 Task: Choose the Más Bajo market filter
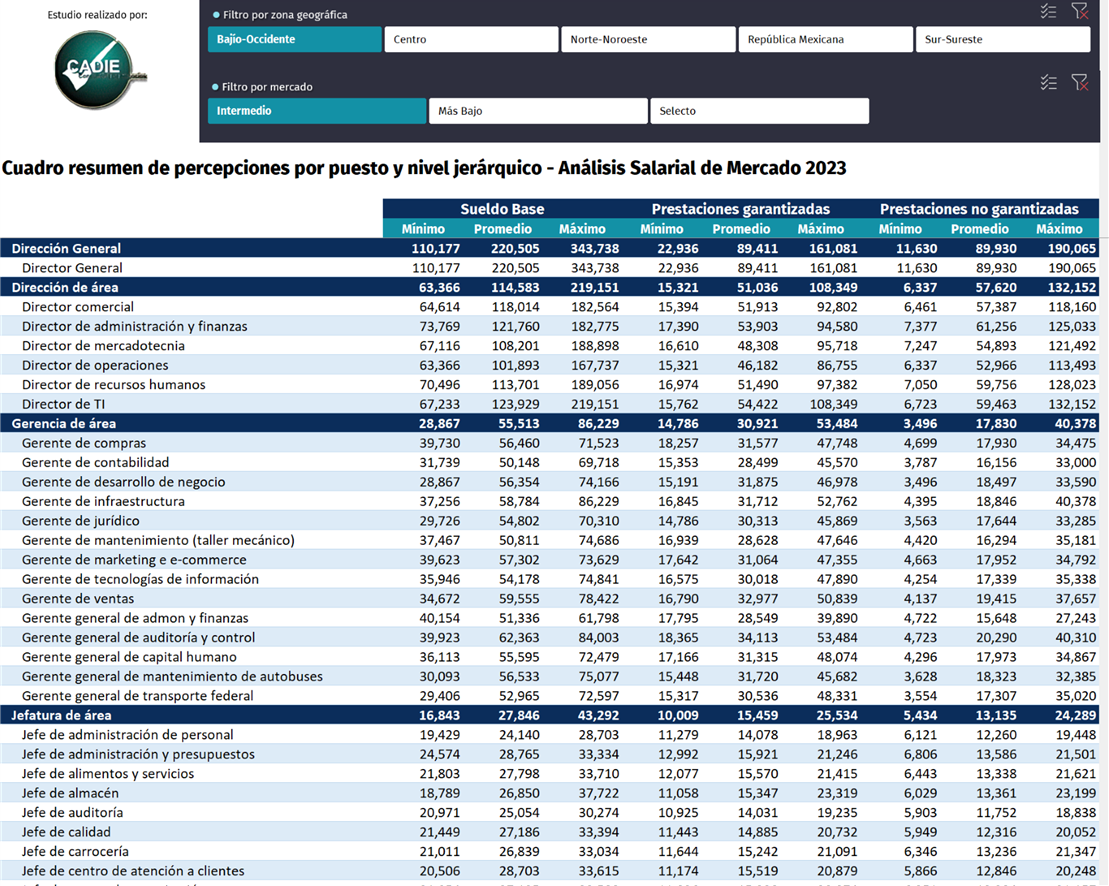(x=538, y=111)
